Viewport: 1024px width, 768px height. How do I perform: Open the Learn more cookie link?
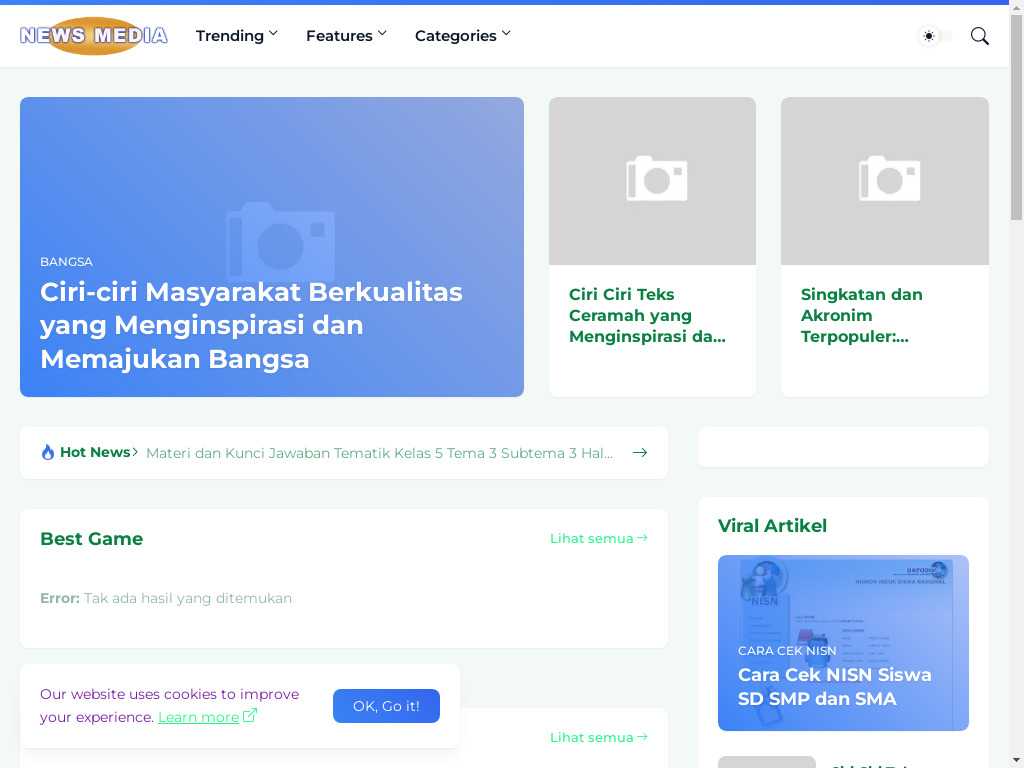[198, 717]
